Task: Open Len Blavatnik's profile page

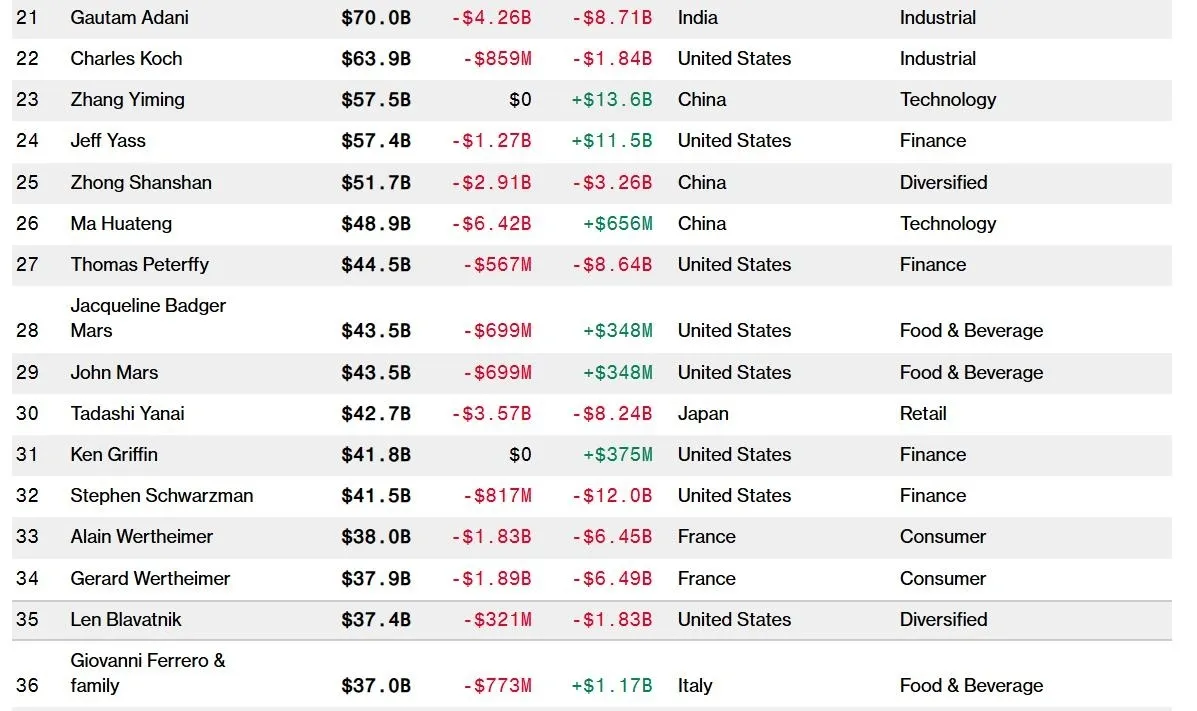Action: click(126, 619)
